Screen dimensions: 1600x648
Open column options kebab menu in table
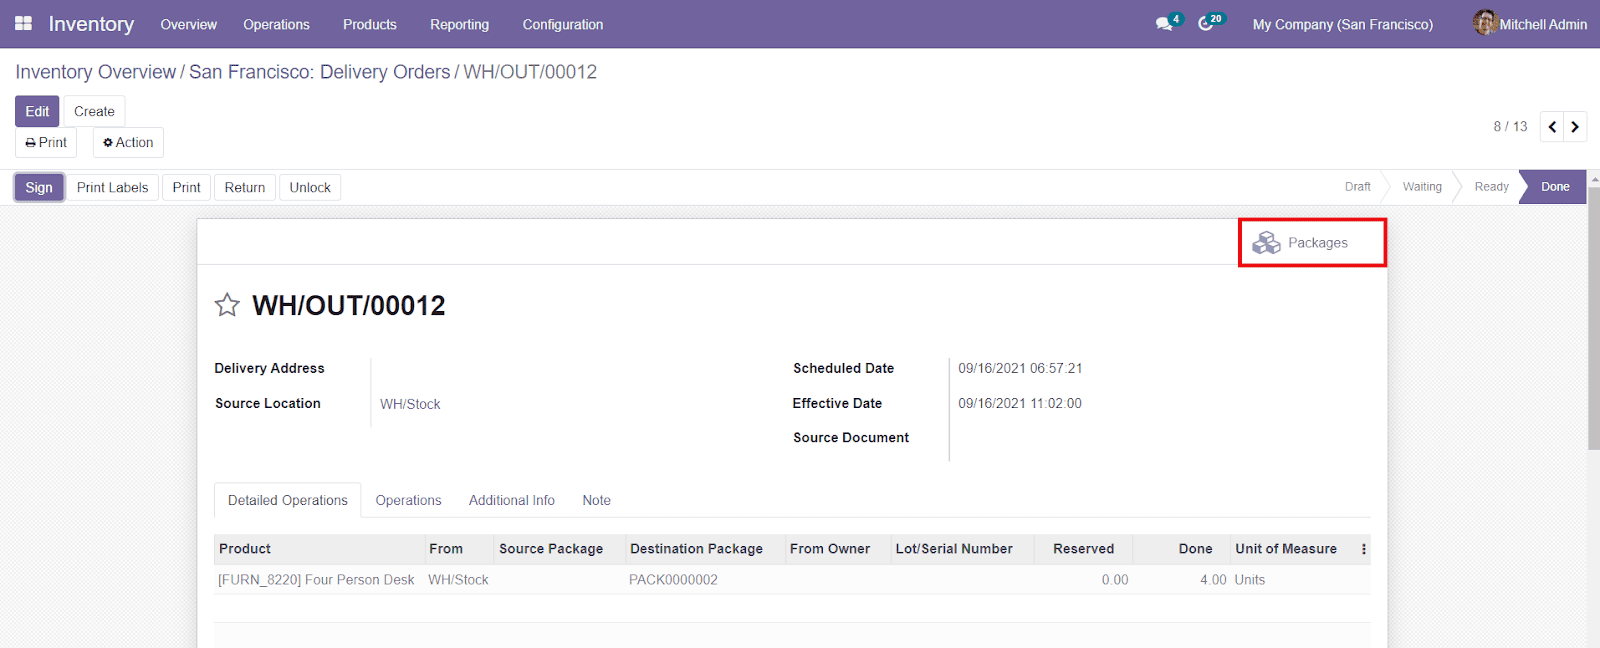pyautogui.click(x=1363, y=549)
